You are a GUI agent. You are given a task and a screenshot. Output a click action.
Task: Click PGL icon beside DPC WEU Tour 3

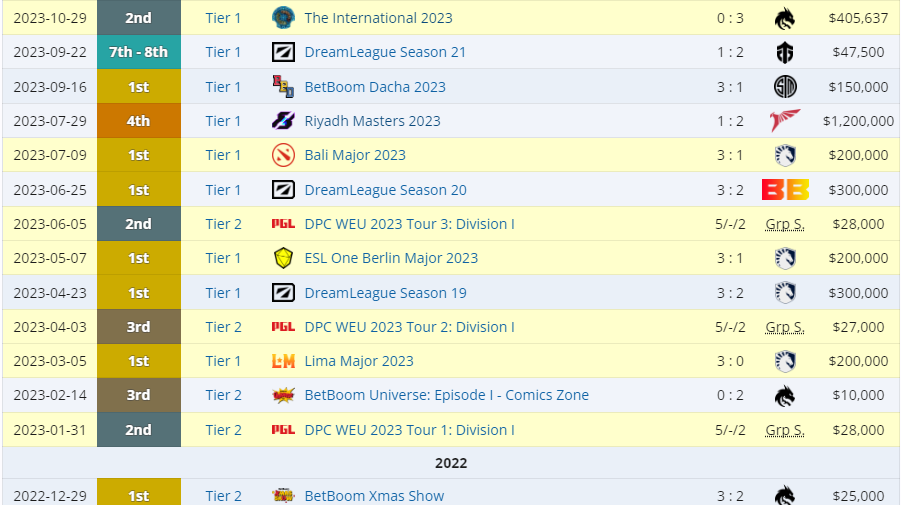tap(283, 224)
